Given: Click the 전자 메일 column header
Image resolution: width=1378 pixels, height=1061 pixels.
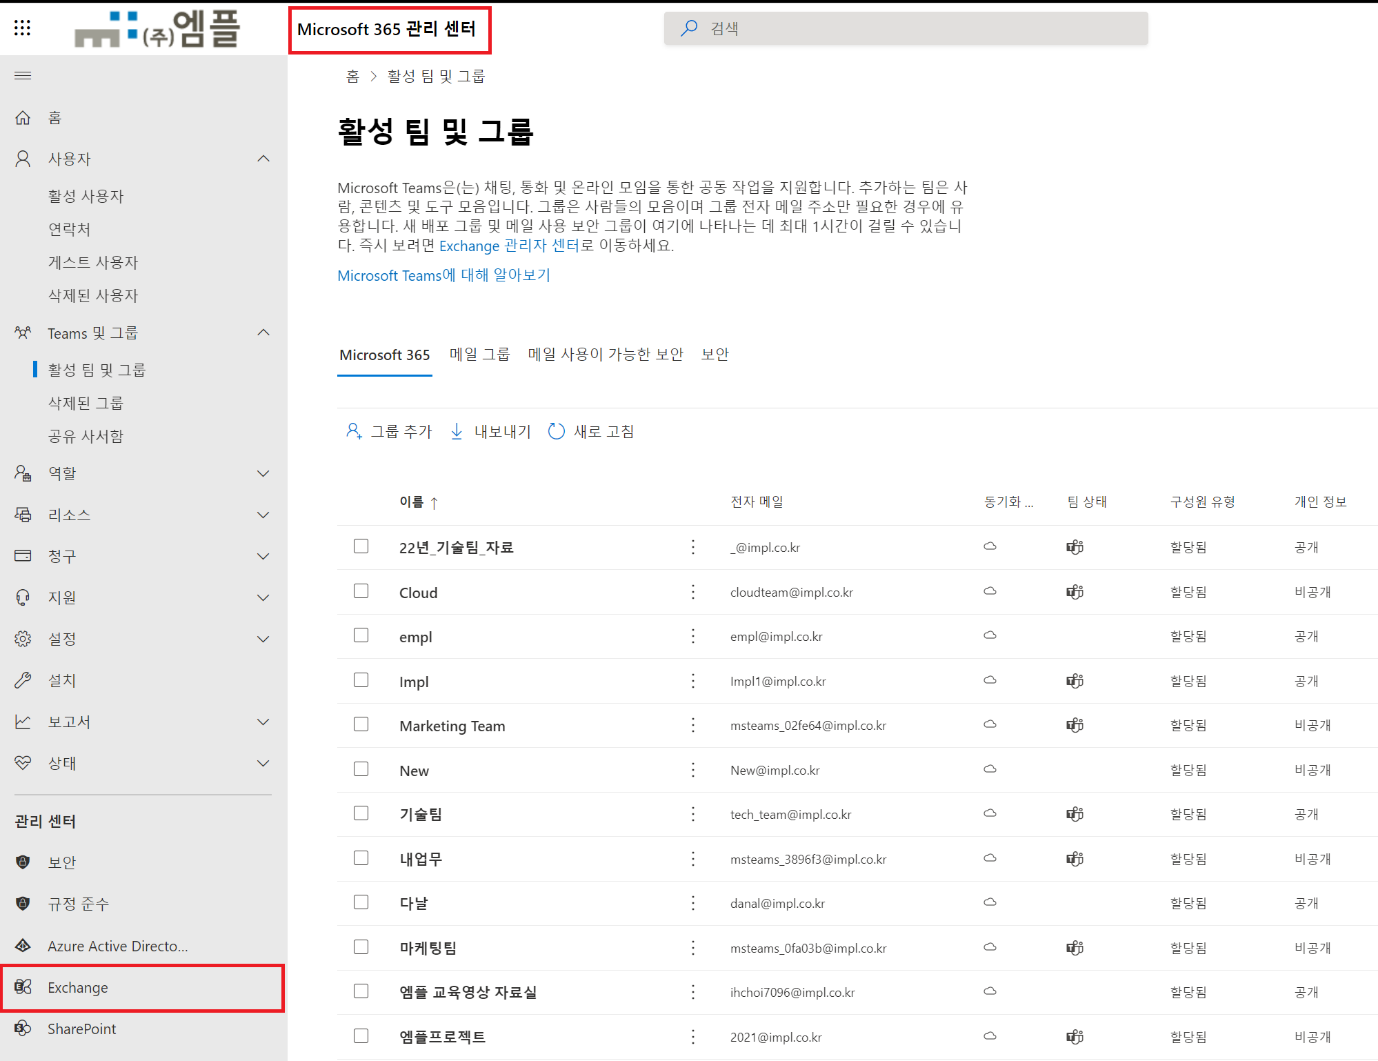Looking at the screenshot, I should point(757,502).
